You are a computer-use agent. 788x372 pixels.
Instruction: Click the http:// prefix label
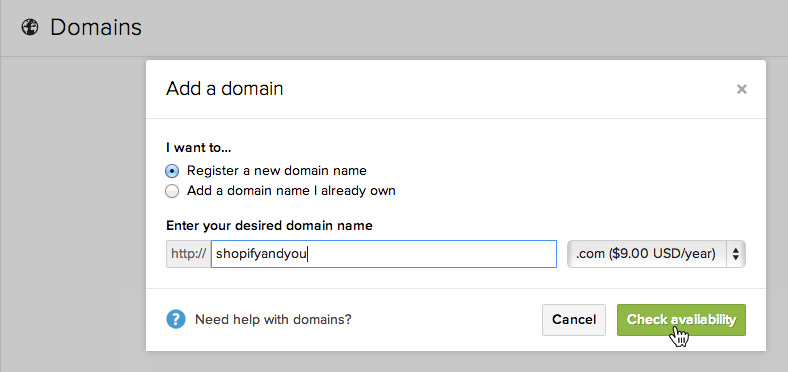tap(188, 254)
